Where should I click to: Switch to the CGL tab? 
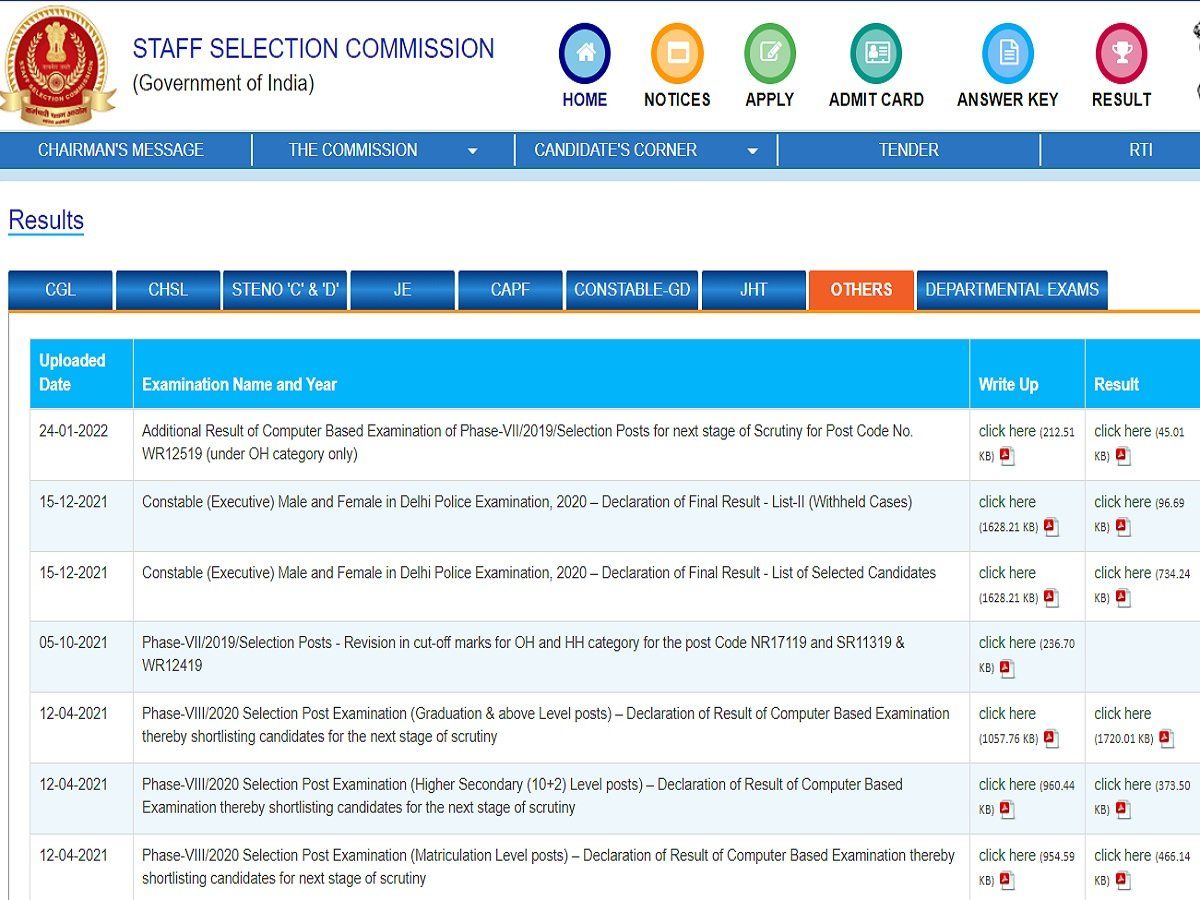(x=60, y=290)
